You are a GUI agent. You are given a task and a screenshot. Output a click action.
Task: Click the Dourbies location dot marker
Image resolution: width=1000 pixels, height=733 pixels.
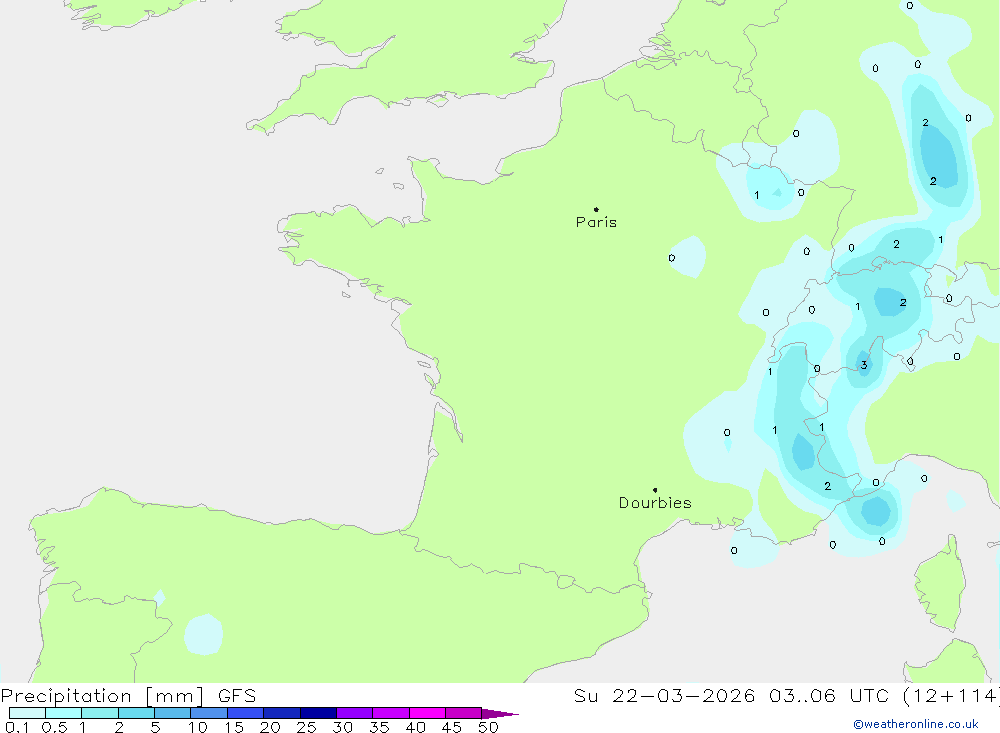point(655,490)
